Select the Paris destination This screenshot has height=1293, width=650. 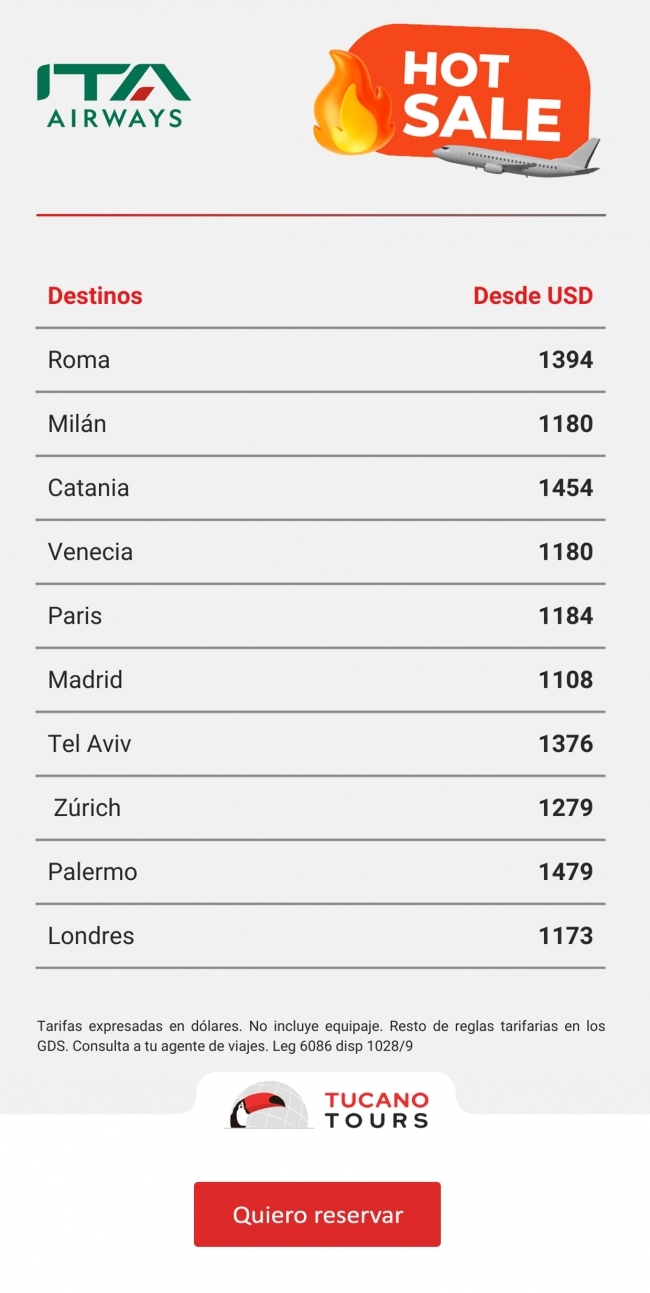point(75,616)
